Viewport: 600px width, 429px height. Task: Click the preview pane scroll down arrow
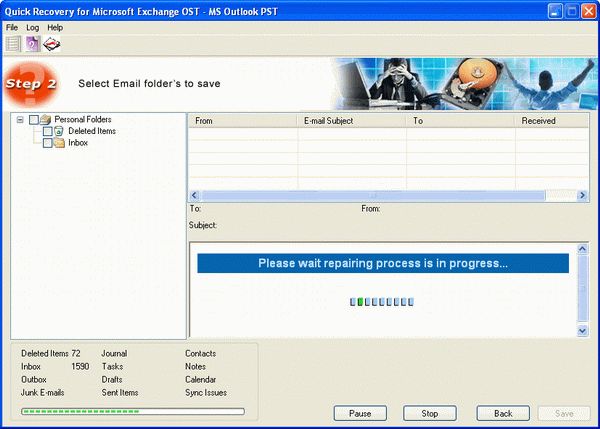[582, 331]
